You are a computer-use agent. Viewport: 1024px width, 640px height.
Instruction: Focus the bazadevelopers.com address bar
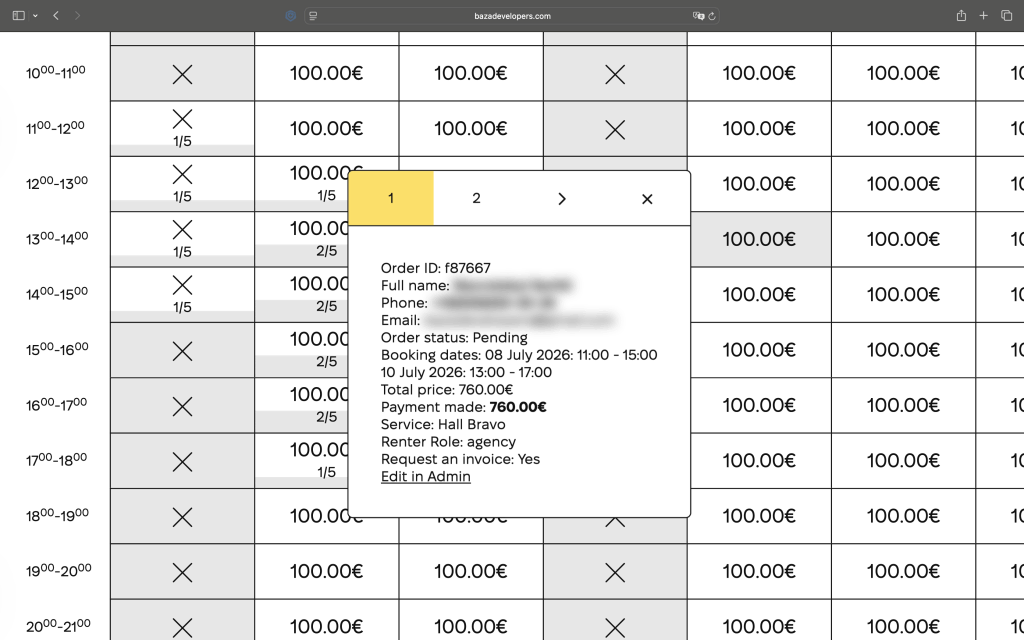(512, 16)
